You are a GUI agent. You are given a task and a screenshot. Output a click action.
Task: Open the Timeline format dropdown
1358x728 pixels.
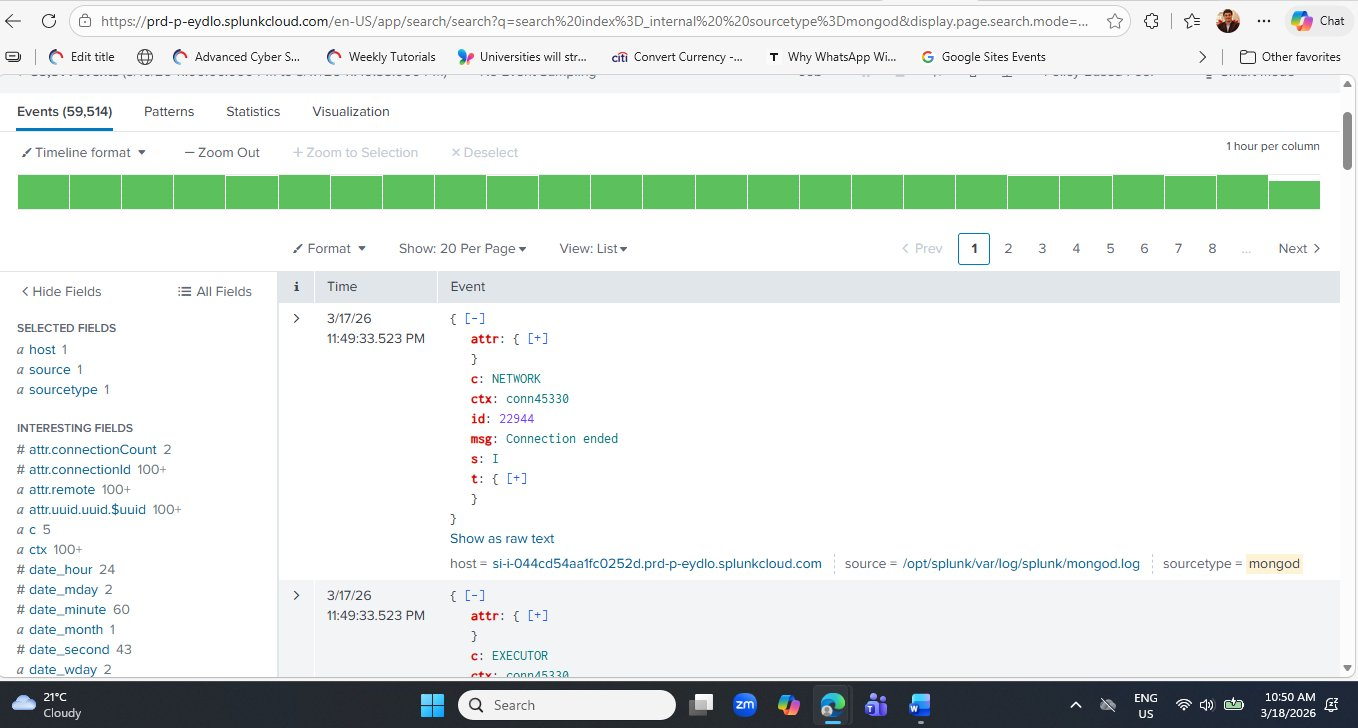pos(84,152)
